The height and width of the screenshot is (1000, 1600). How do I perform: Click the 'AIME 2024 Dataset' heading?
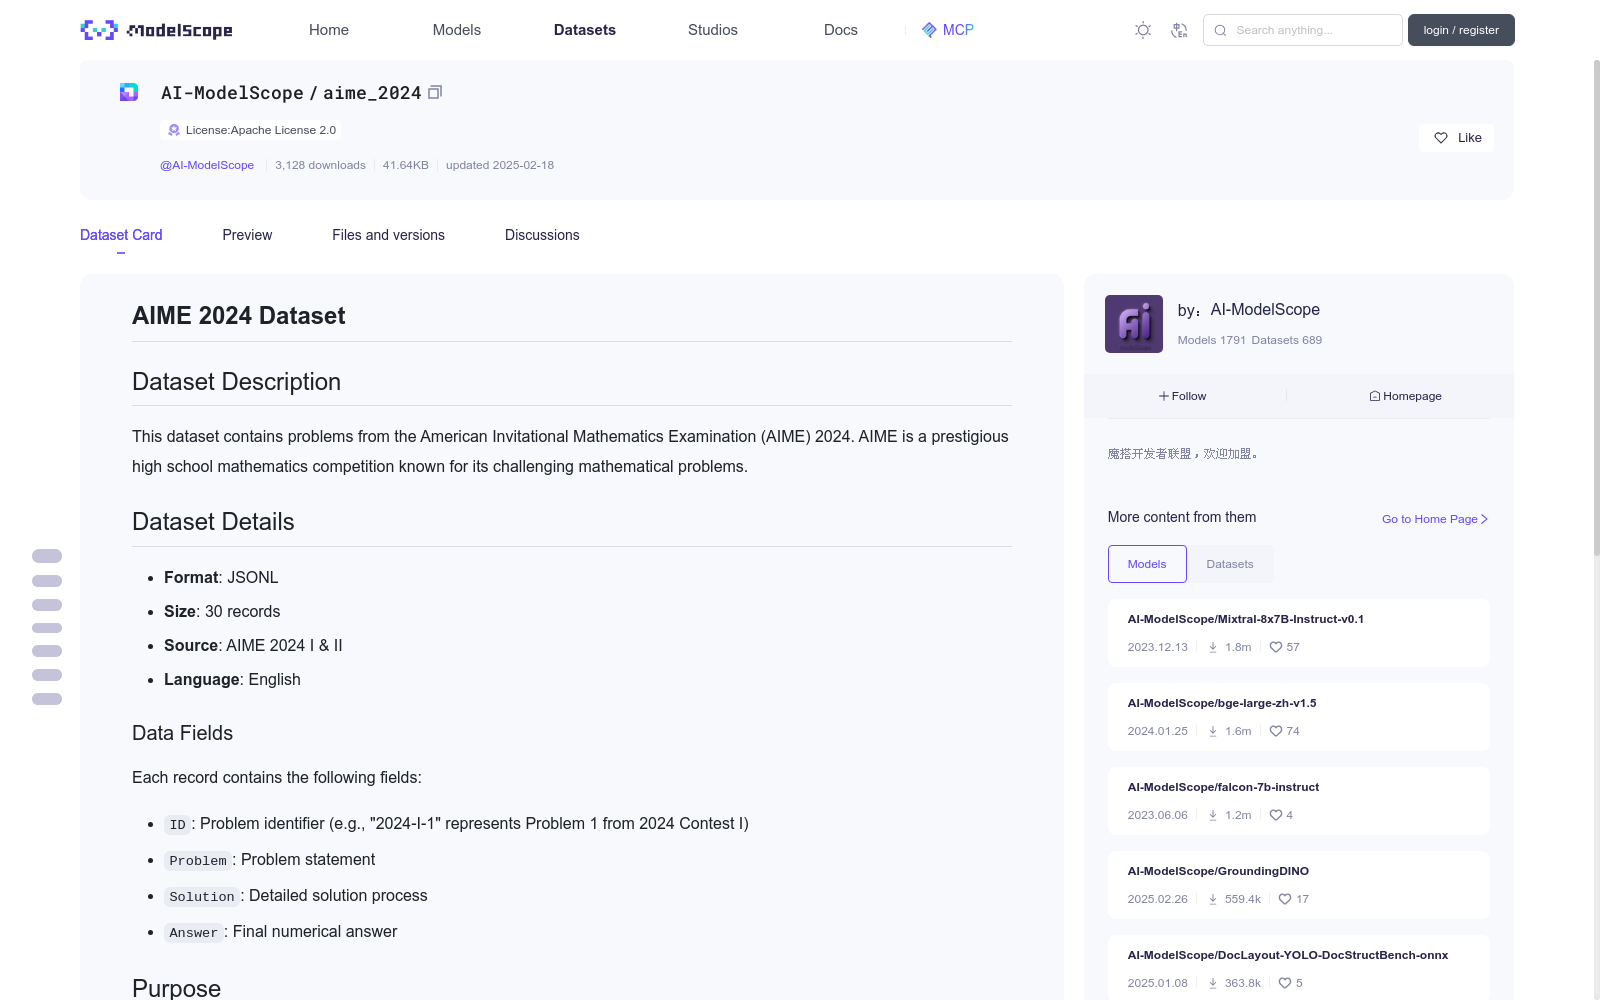(x=239, y=316)
